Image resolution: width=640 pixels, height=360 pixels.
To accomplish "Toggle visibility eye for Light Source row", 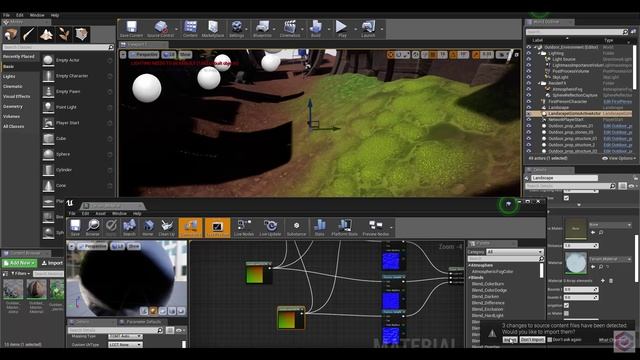I will point(529,59).
